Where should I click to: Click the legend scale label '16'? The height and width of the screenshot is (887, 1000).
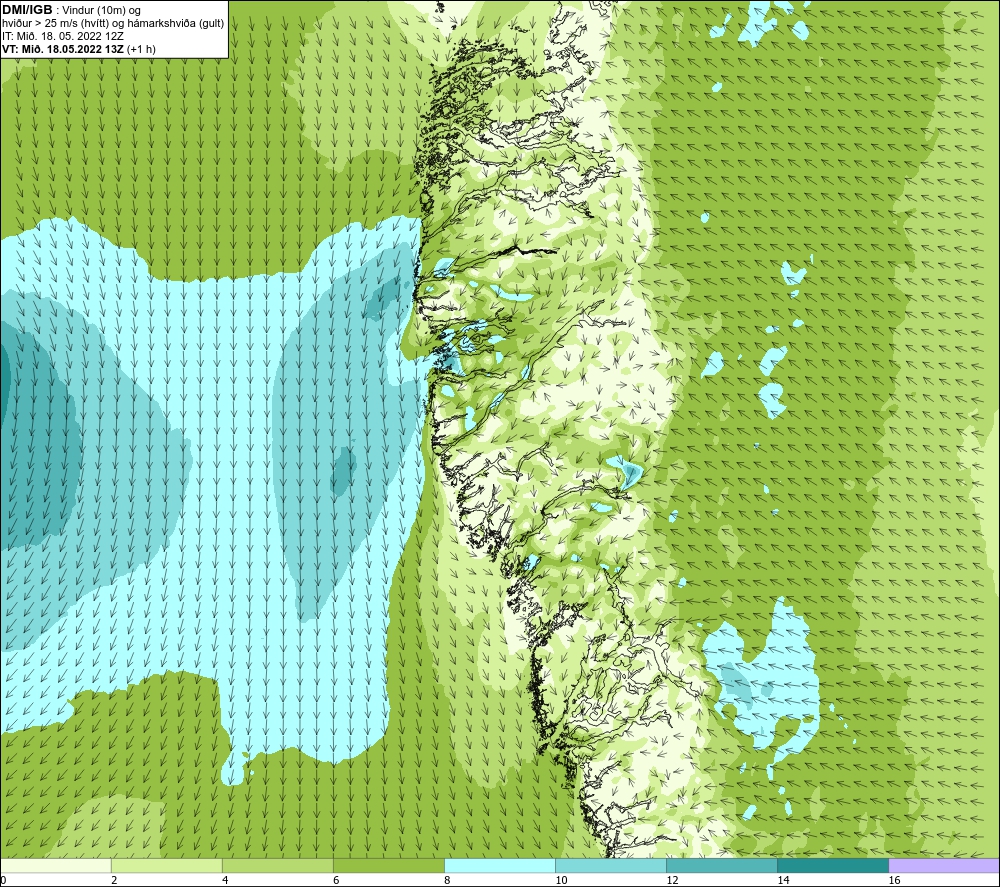point(893,880)
